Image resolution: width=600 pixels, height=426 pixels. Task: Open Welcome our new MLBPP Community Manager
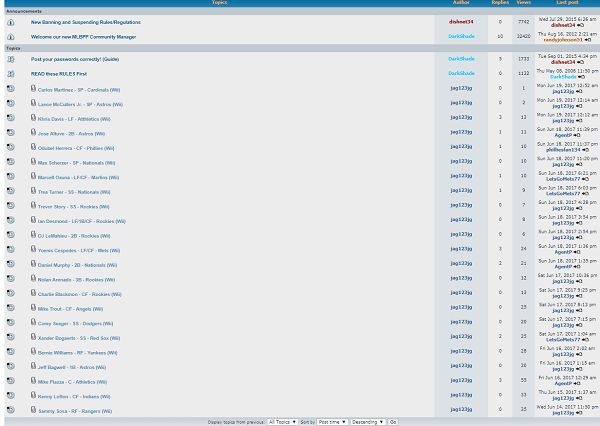point(83,37)
